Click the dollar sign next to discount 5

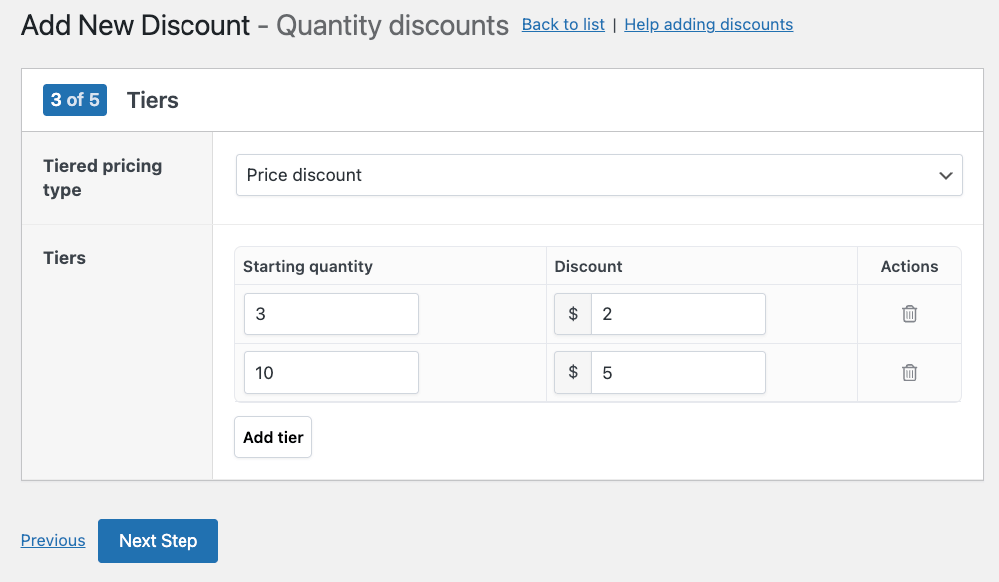tap(572, 371)
